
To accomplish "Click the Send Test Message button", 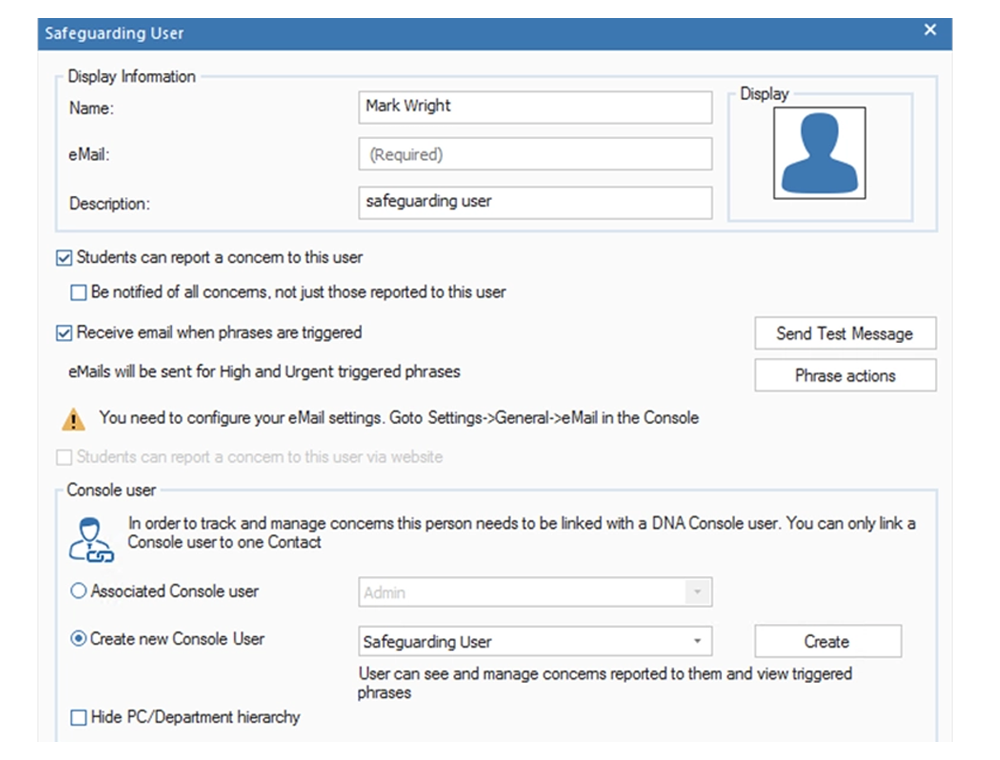I will (x=845, y=333).
